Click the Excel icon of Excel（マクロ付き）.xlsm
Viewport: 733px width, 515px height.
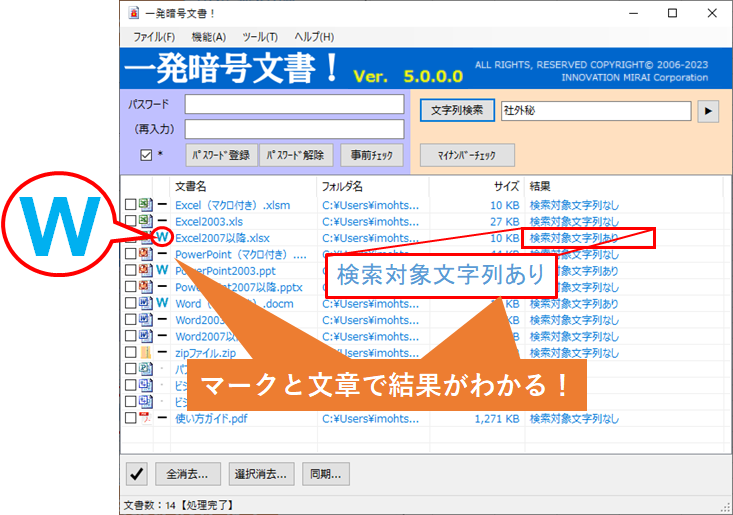pos(145,204)
